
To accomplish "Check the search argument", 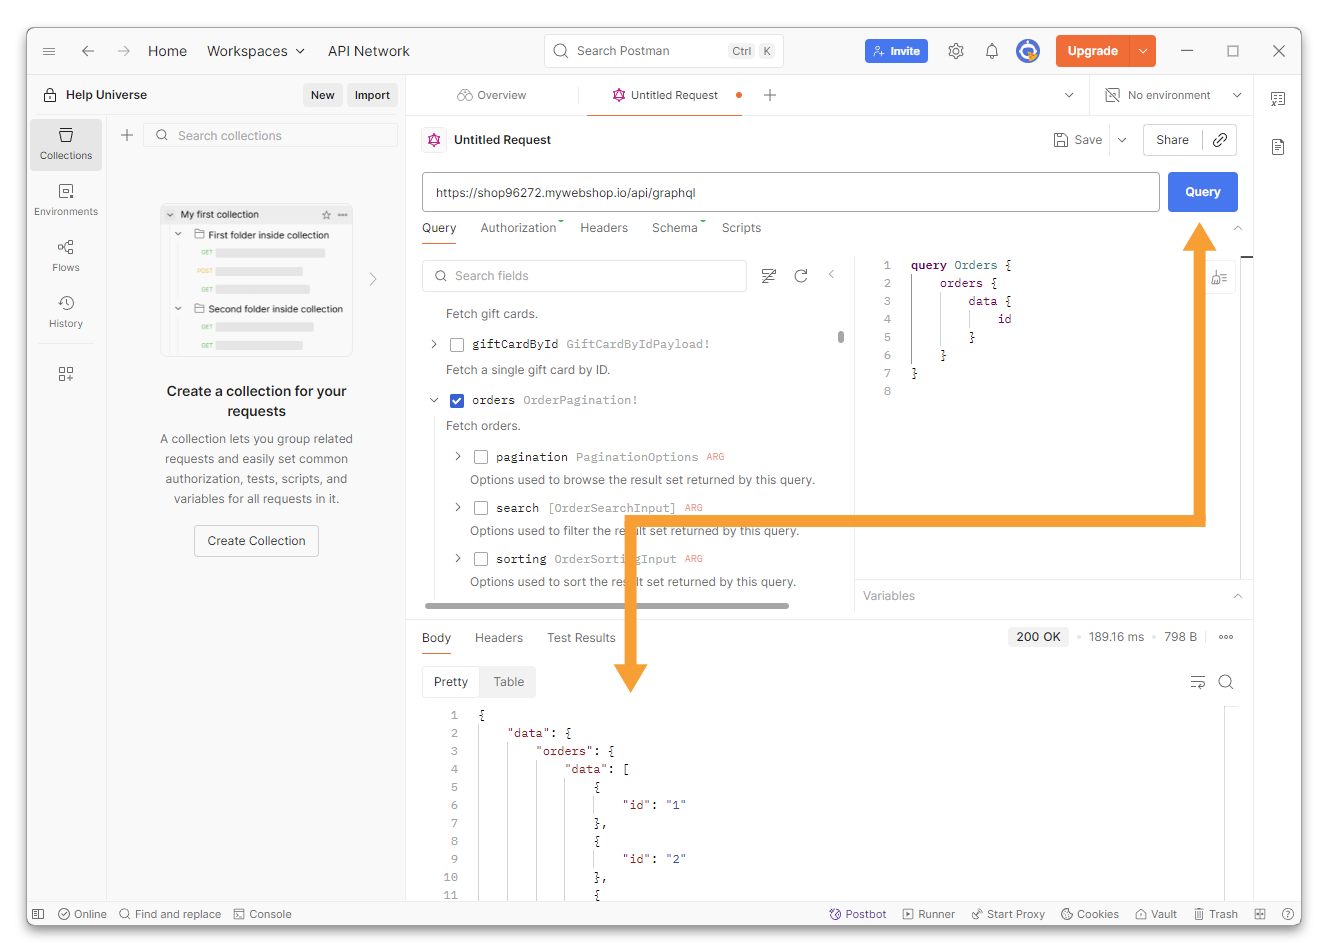I will (x=481, y=508).
